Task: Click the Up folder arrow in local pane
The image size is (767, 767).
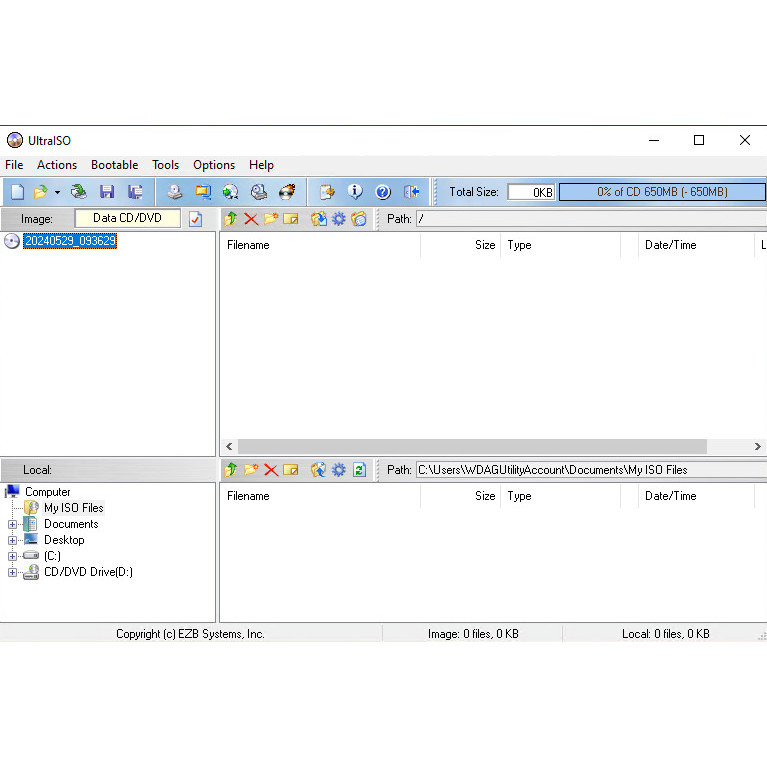Action: tap(231, 470)
